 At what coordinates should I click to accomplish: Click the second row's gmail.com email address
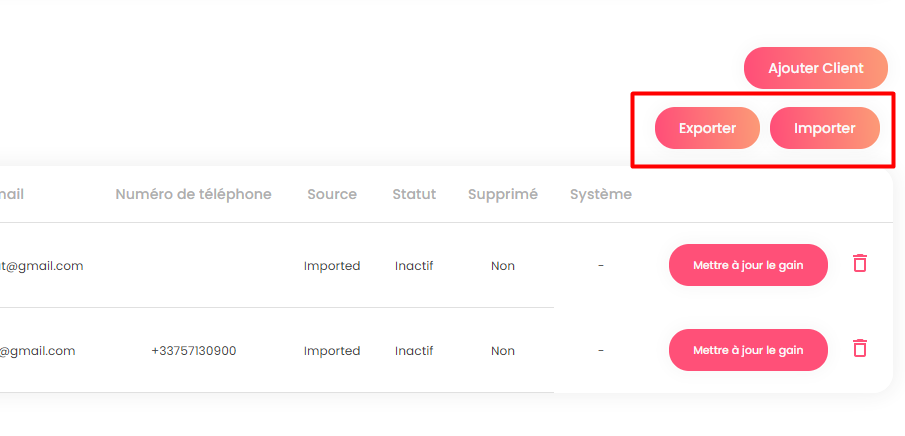pyautogui.click(x=38, y=351)
